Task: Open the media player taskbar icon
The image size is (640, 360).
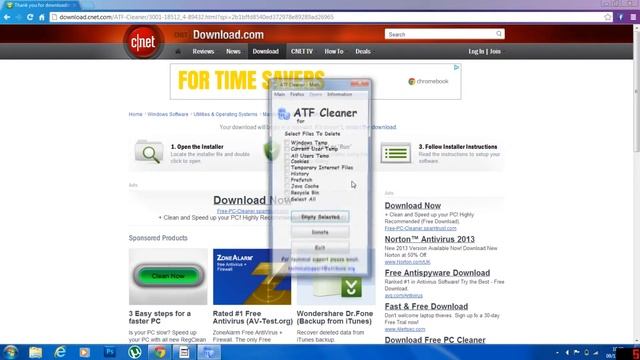Action: tap(84, 352)
